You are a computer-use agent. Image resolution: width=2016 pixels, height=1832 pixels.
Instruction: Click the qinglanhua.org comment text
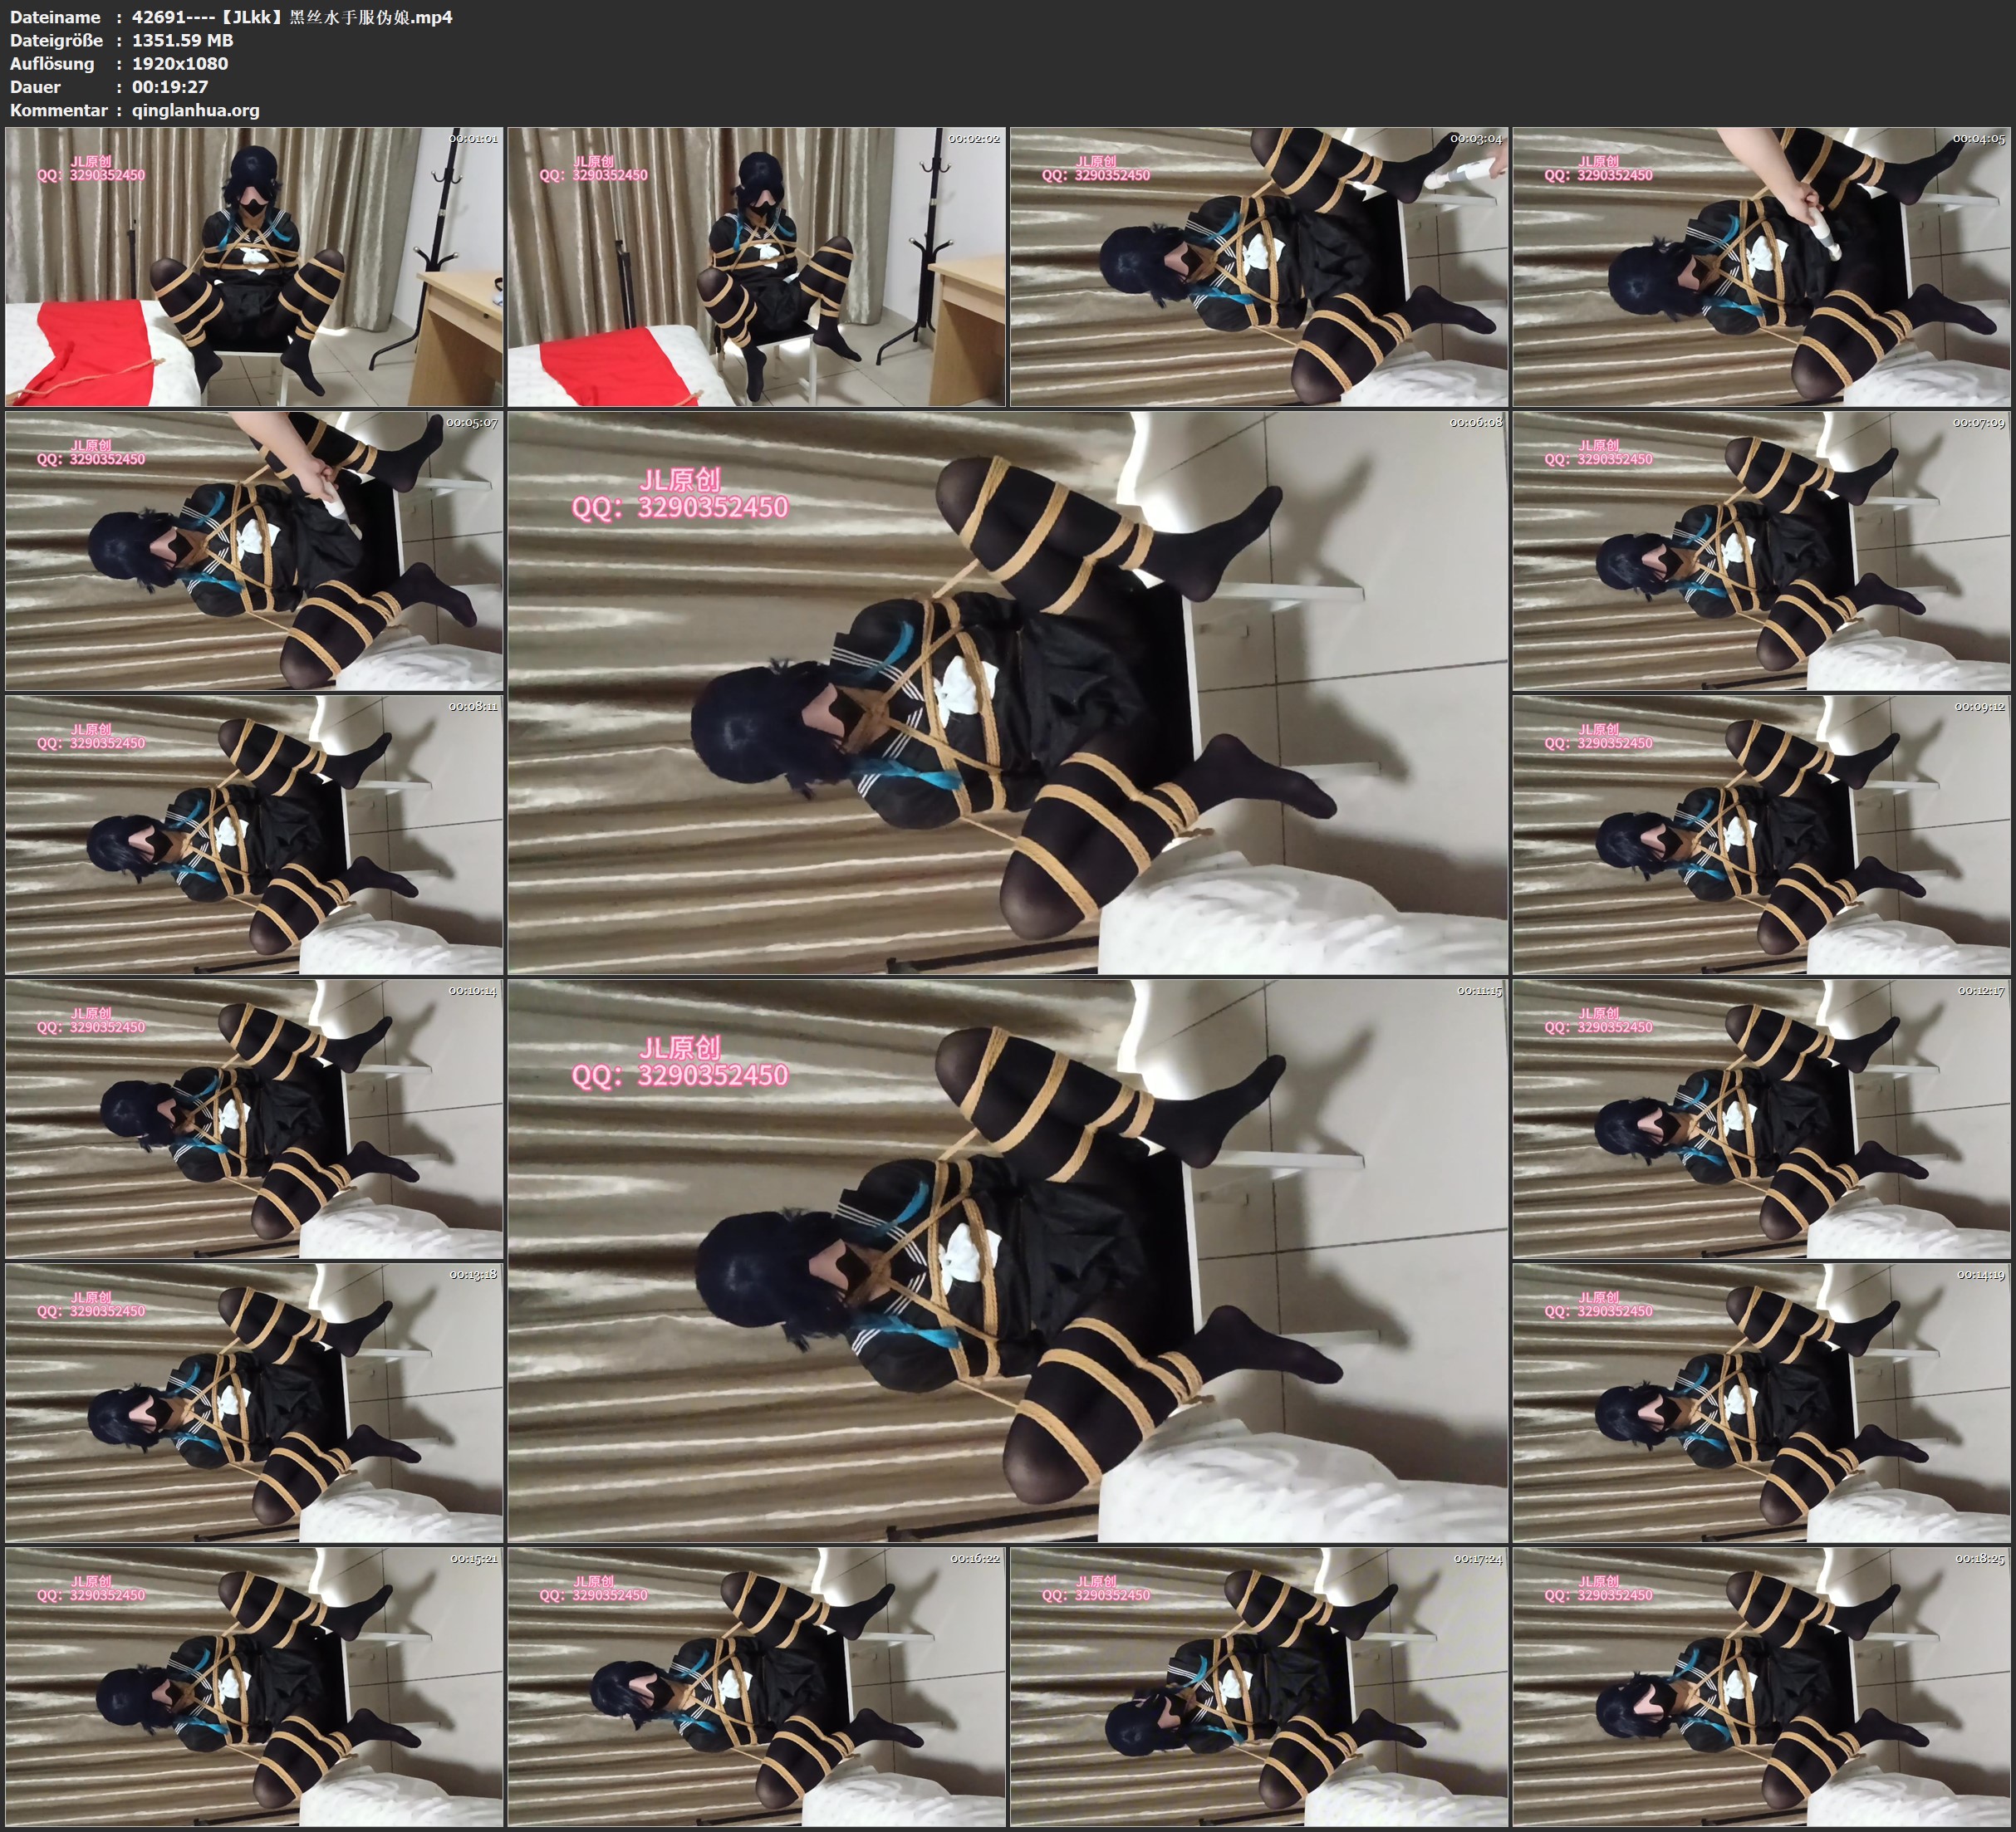click(196, 110)
